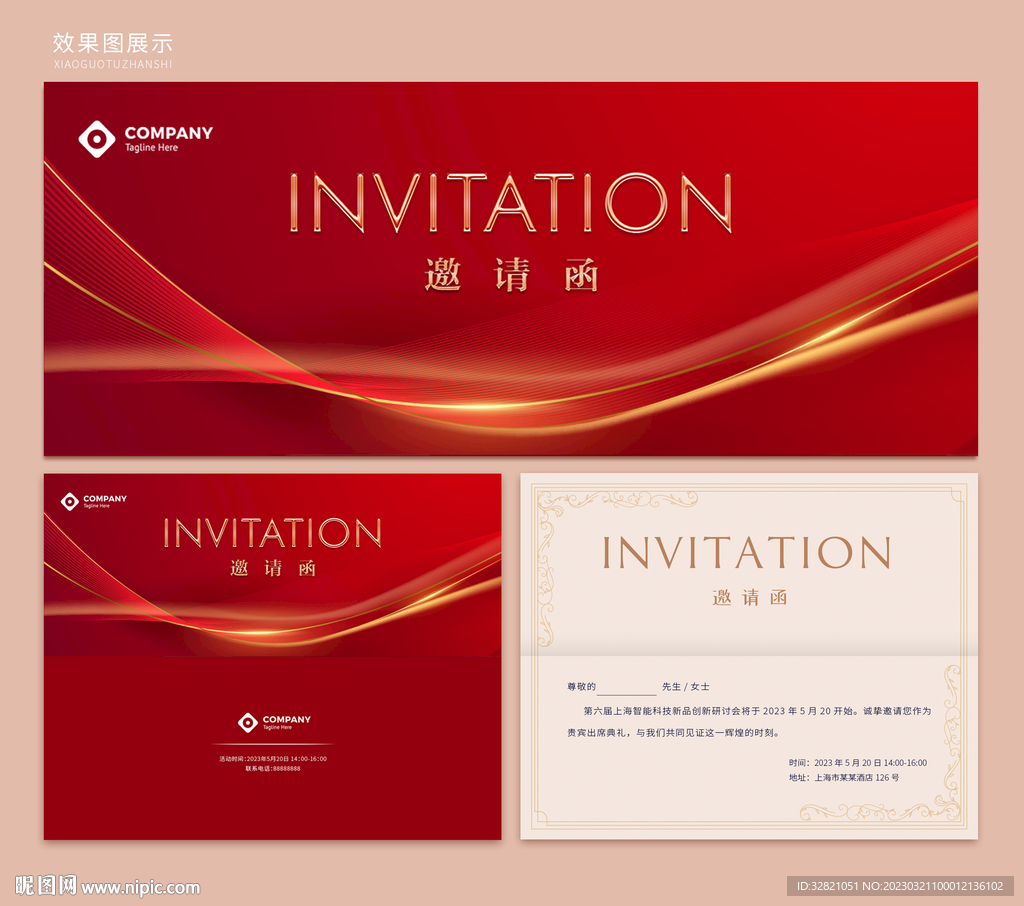Click the 时间: 2023 年 5 月 20 日 line on the cream card
1024x906 pixels.
(x=857, y=762)
